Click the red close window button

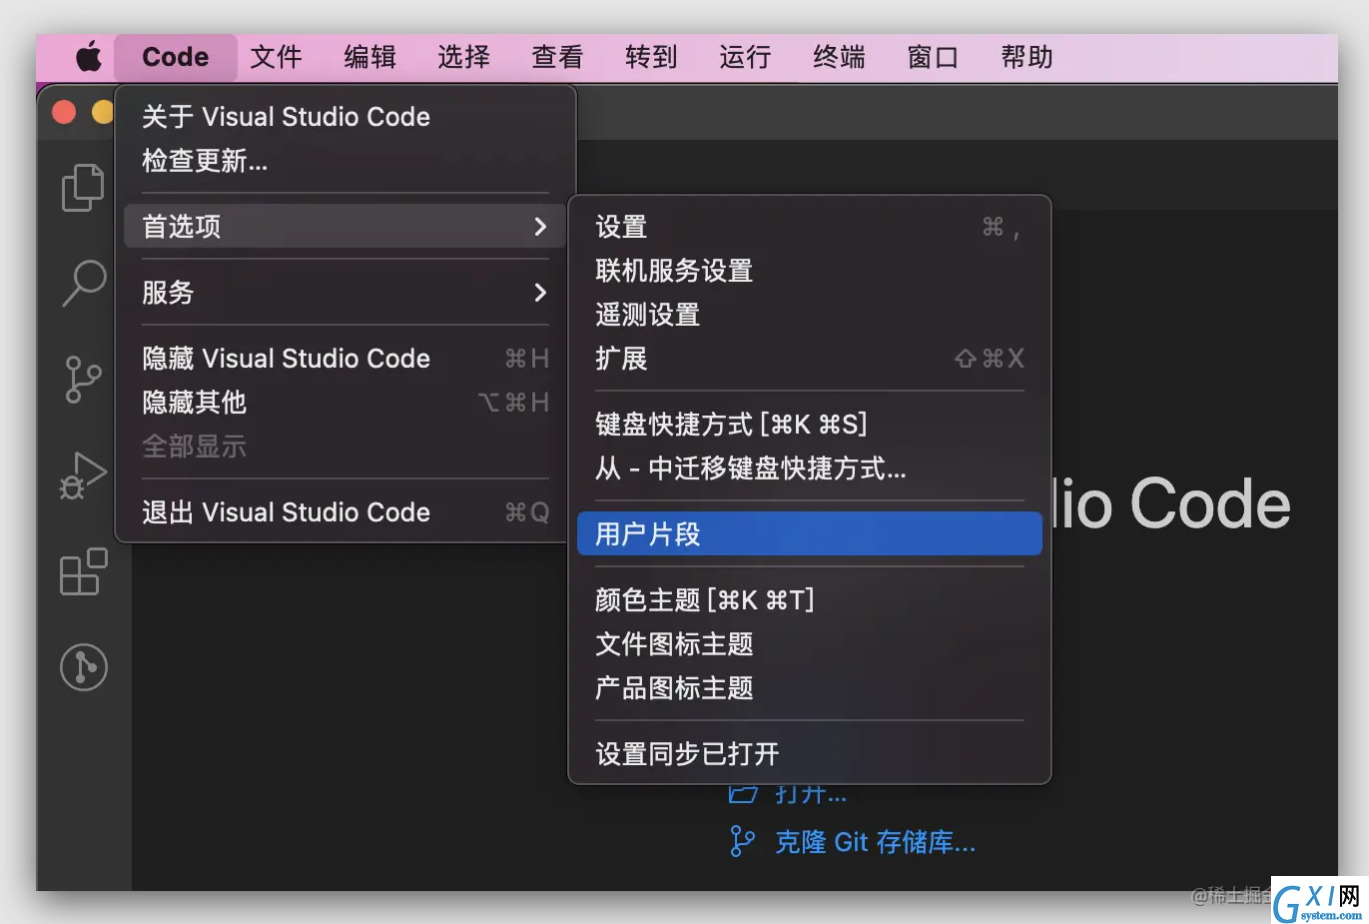point(64,112)
